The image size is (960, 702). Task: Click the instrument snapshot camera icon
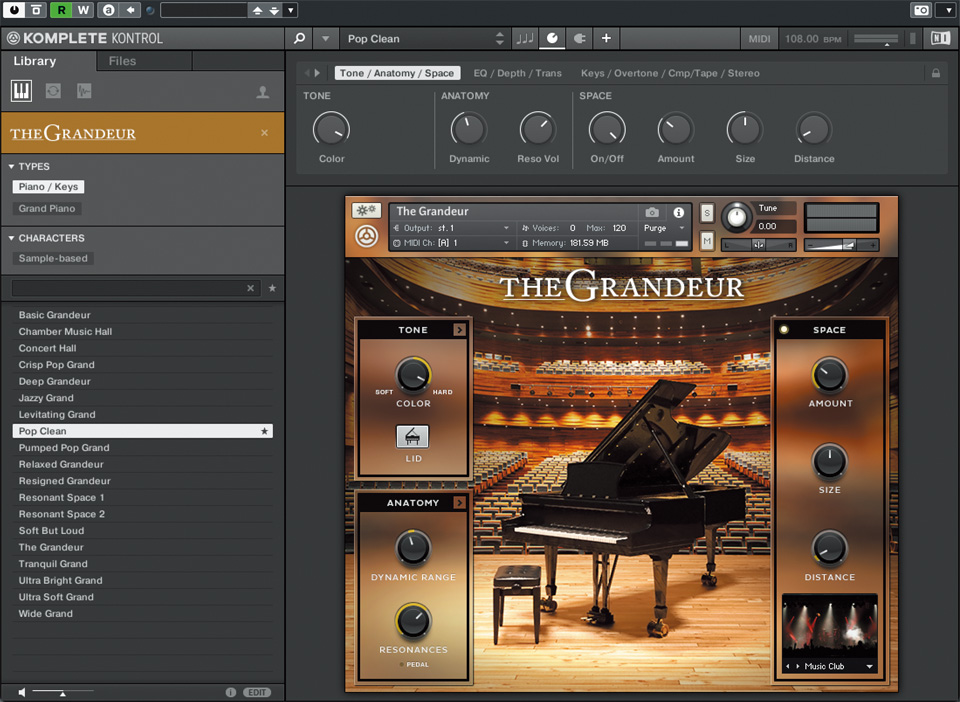(652, 212)
